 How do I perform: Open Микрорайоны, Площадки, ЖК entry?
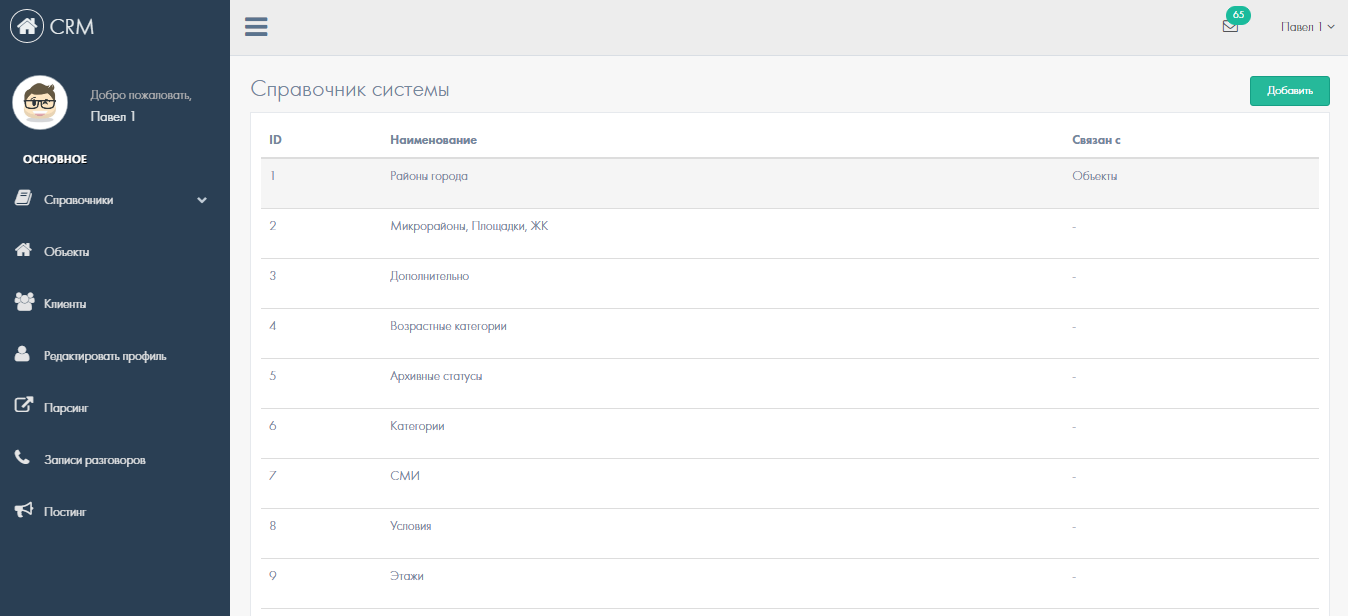[469, 226]
